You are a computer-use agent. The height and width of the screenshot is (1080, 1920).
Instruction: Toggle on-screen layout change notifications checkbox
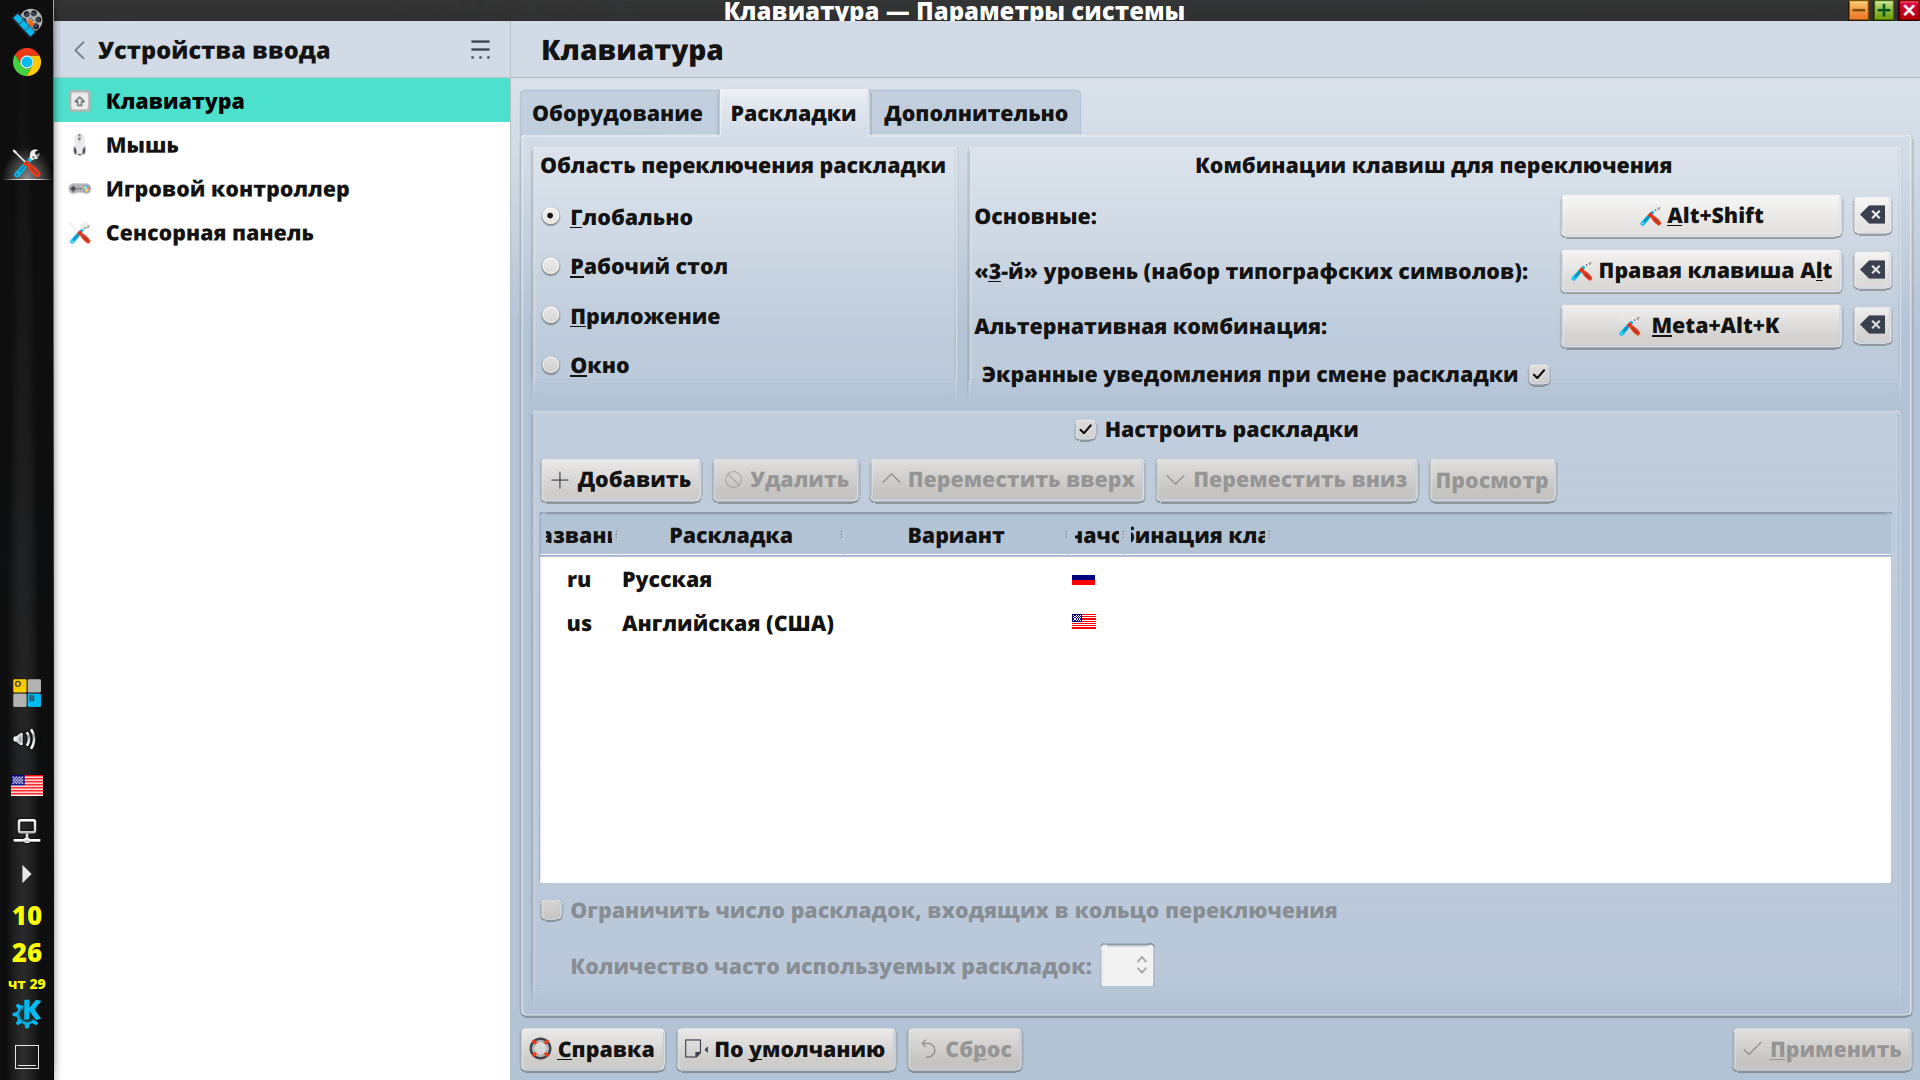(x=1539, y=375)
